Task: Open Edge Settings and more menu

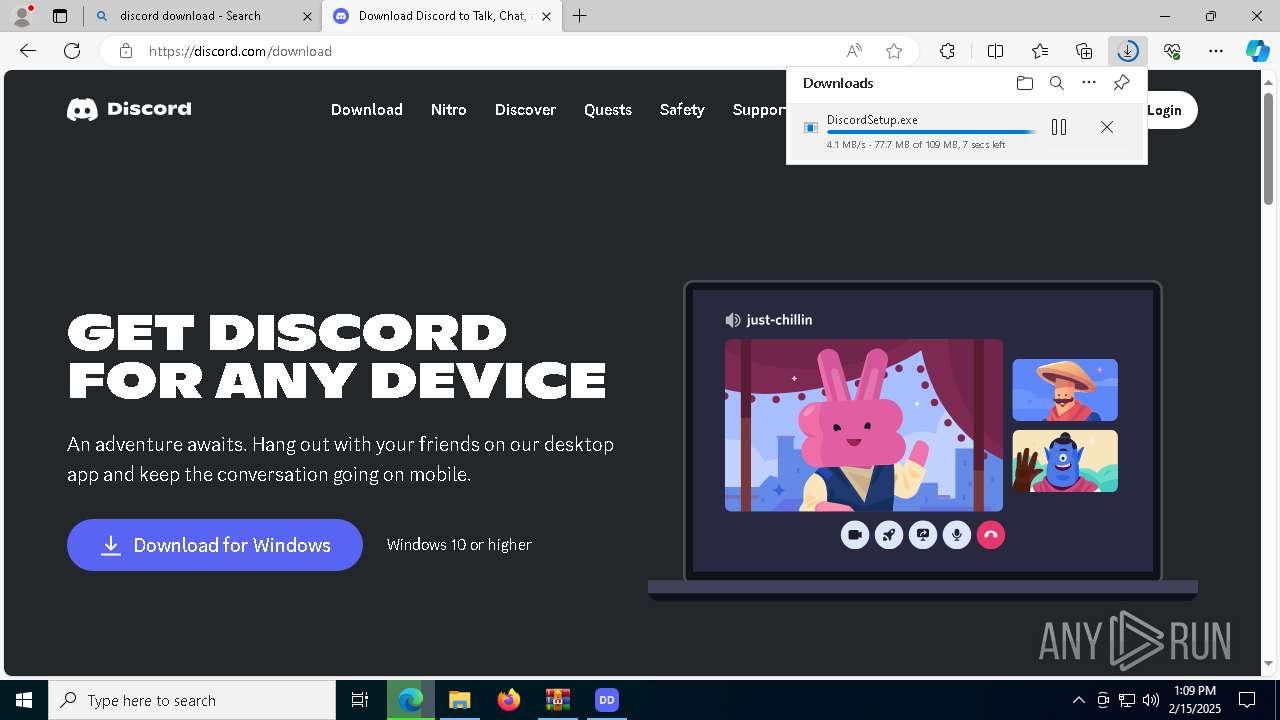Action: pyautogui.click(x=1216, y=51)
